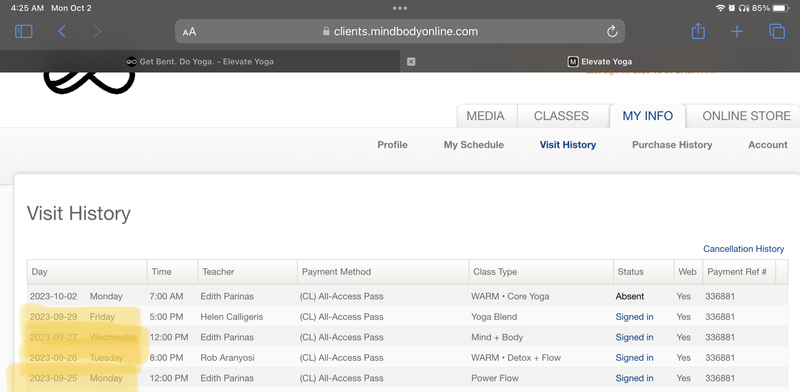The width and height of the screenshot is (800, 392).
Task: Click Signed in for Yoga Blend
Action: click(634, 317)
